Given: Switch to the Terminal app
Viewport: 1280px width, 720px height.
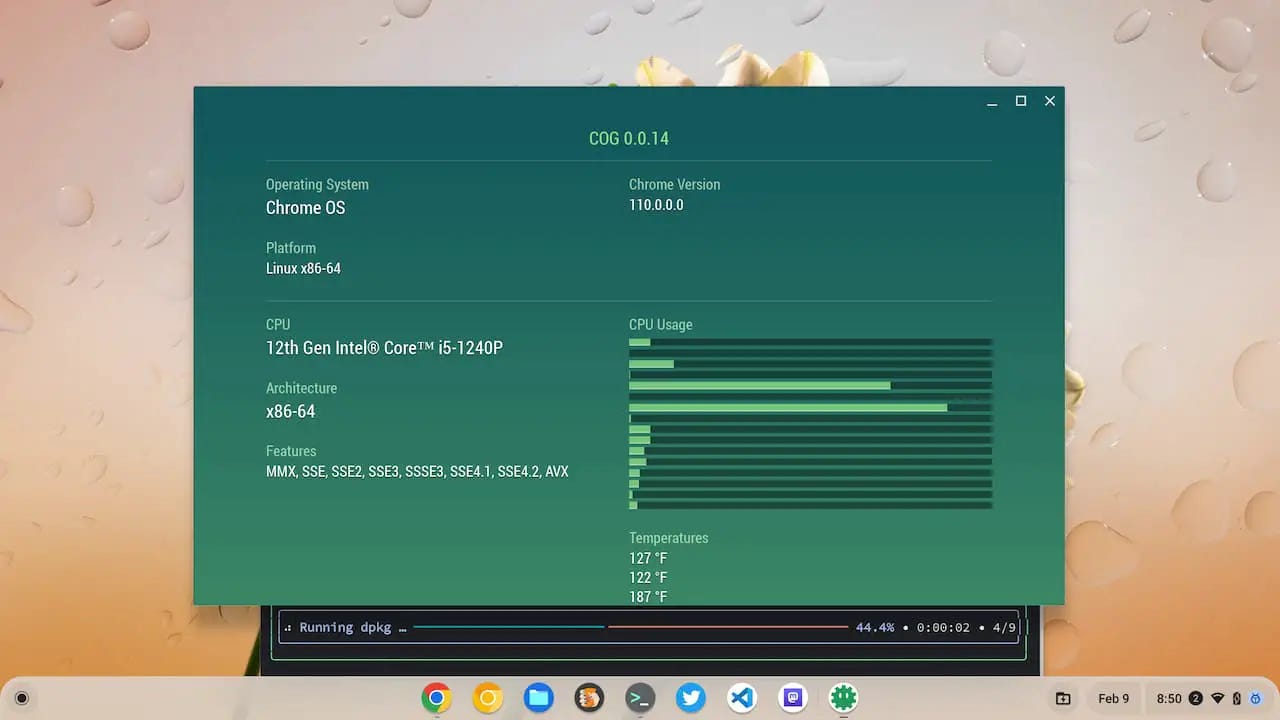Looking at the screenshot, I should 640,698.
